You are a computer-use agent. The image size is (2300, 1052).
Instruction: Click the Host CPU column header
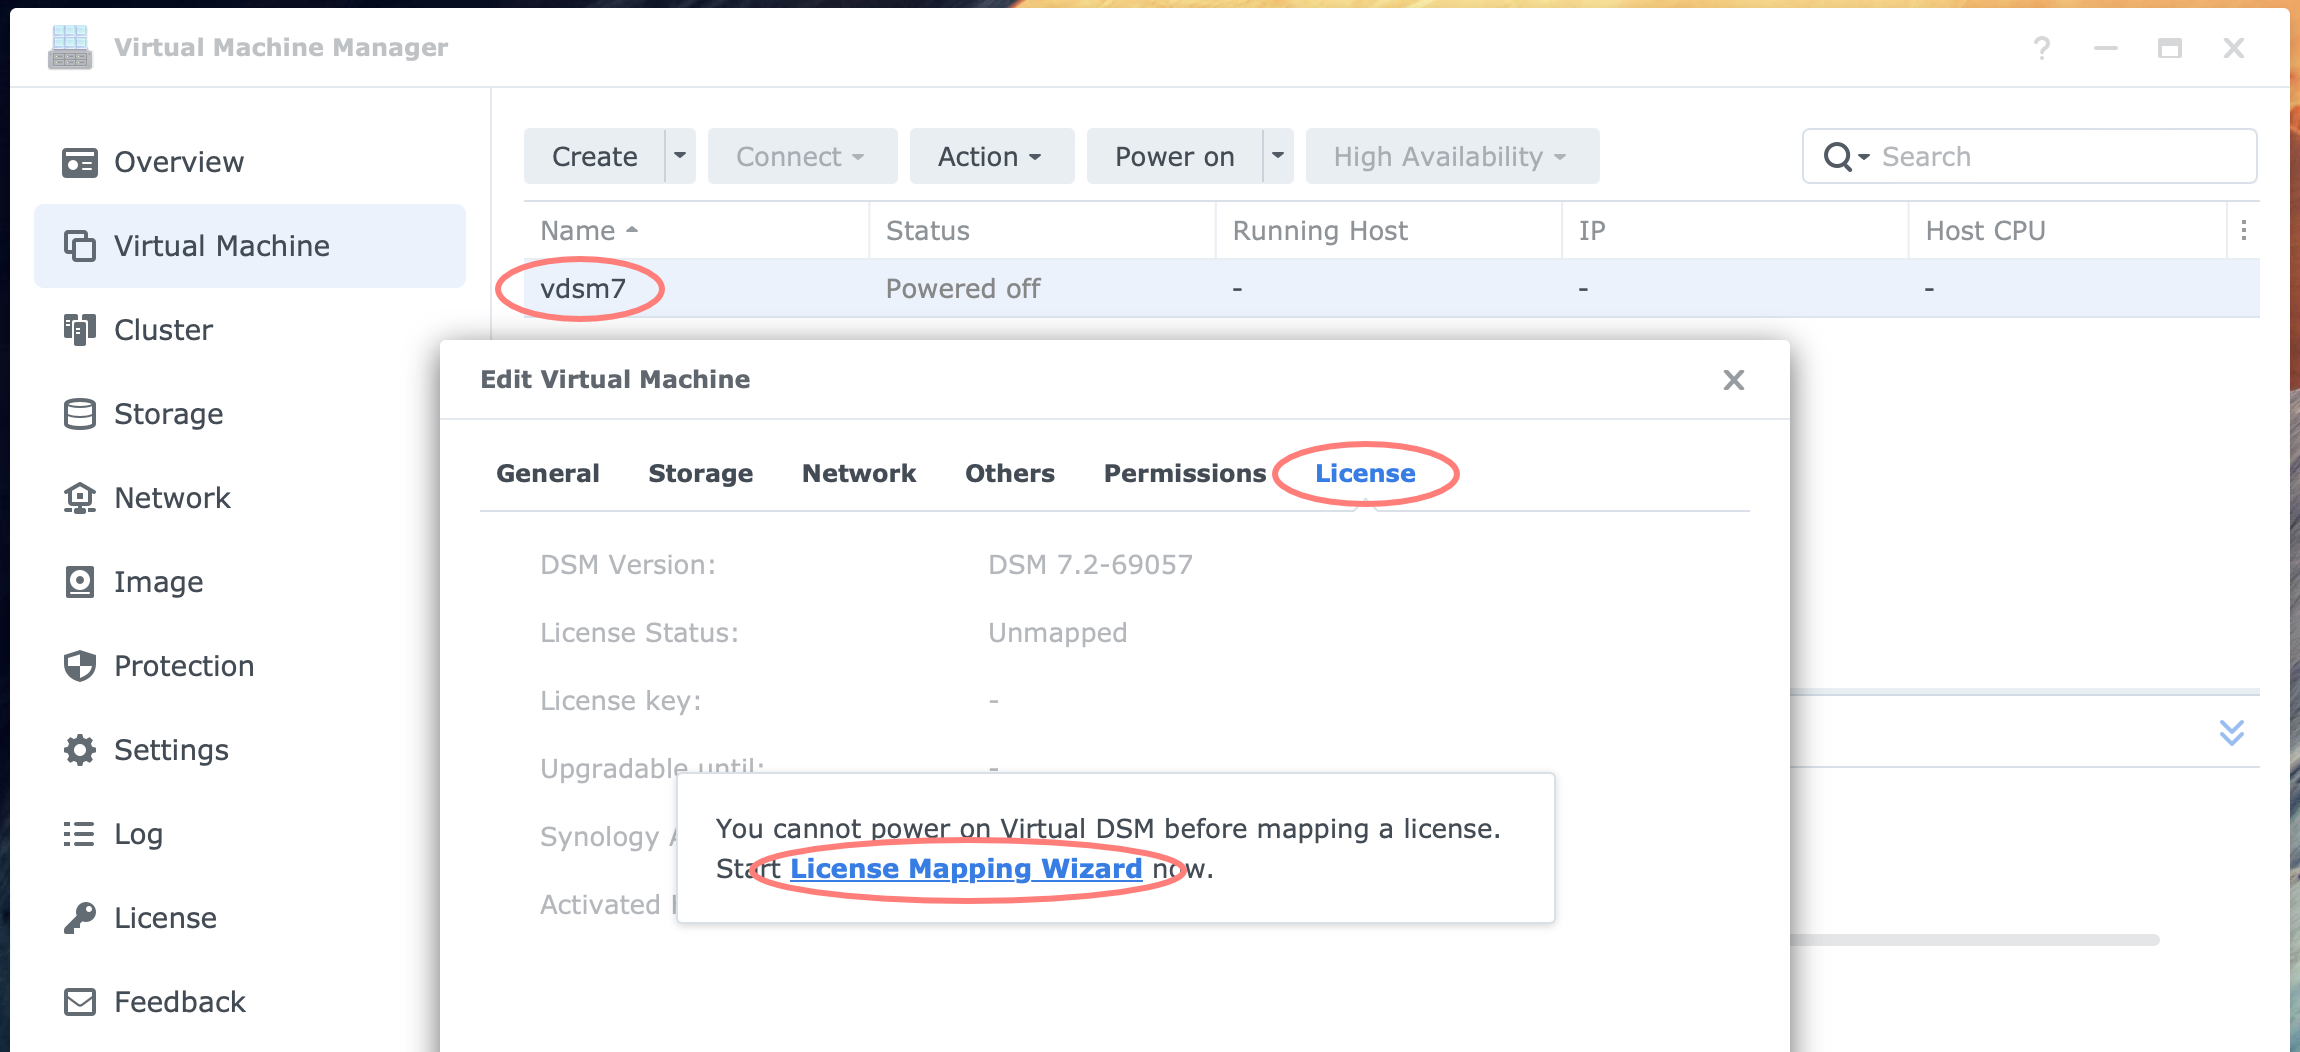[2068, 231]
